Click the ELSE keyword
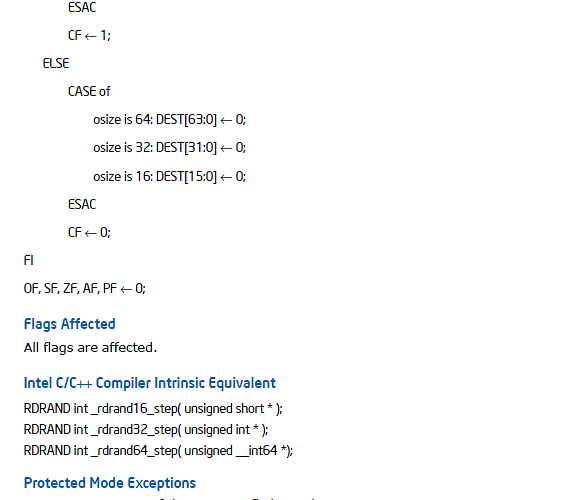This screenshot has width=579, height=500. click(56, 63)
